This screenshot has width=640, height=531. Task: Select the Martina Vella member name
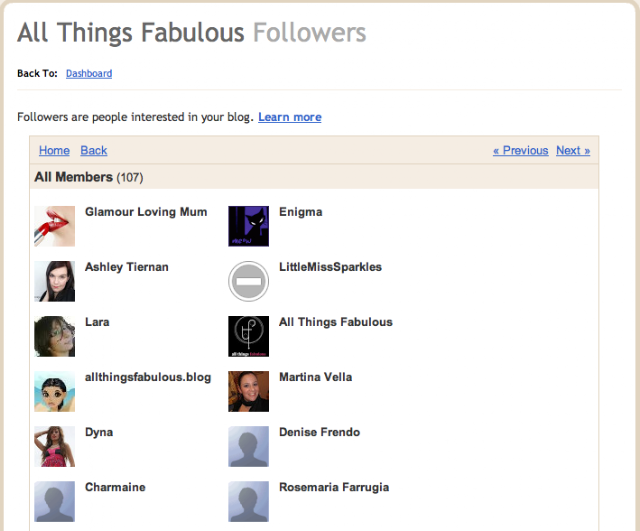coord(315,377)
